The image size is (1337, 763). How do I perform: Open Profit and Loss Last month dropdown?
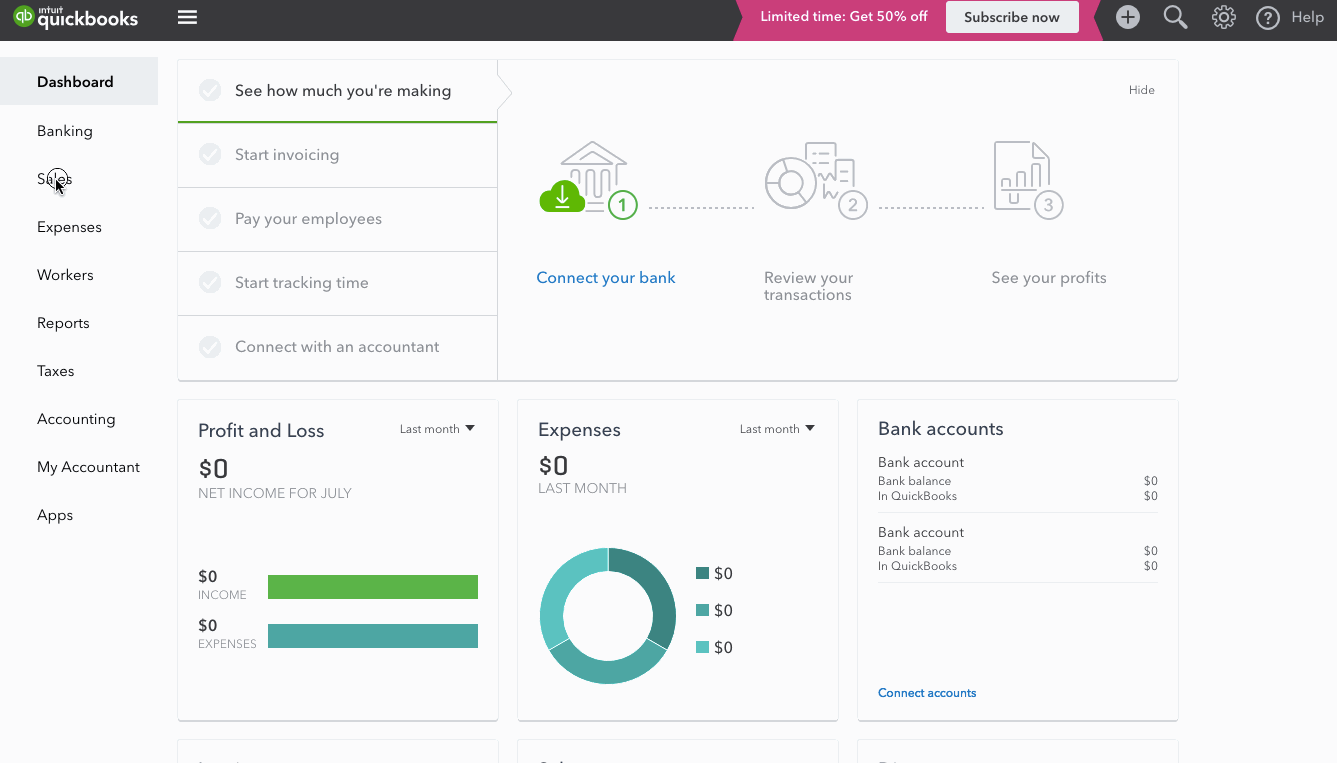pyautogui.click(x=437, y=429)
